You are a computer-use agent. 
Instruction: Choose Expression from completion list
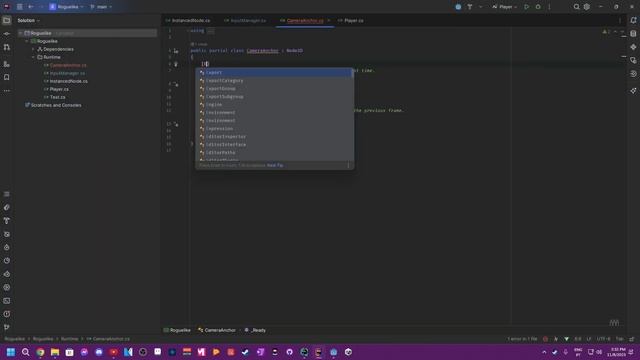click(x=273, y=129)
